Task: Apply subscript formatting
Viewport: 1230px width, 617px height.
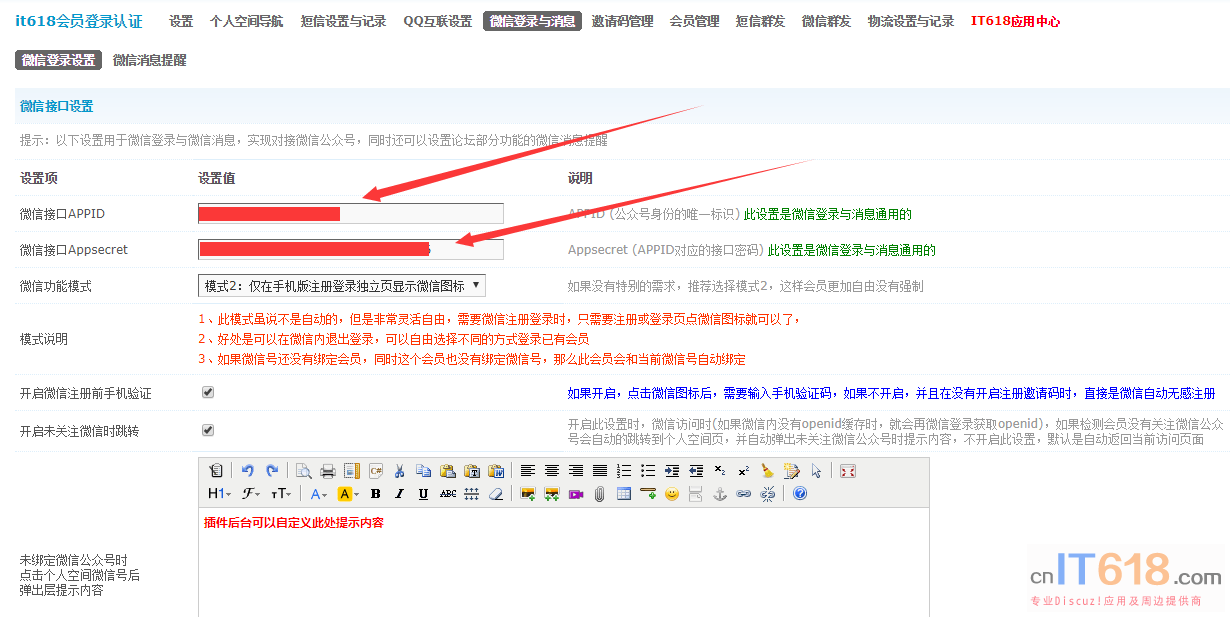Action: coord(720,471)
